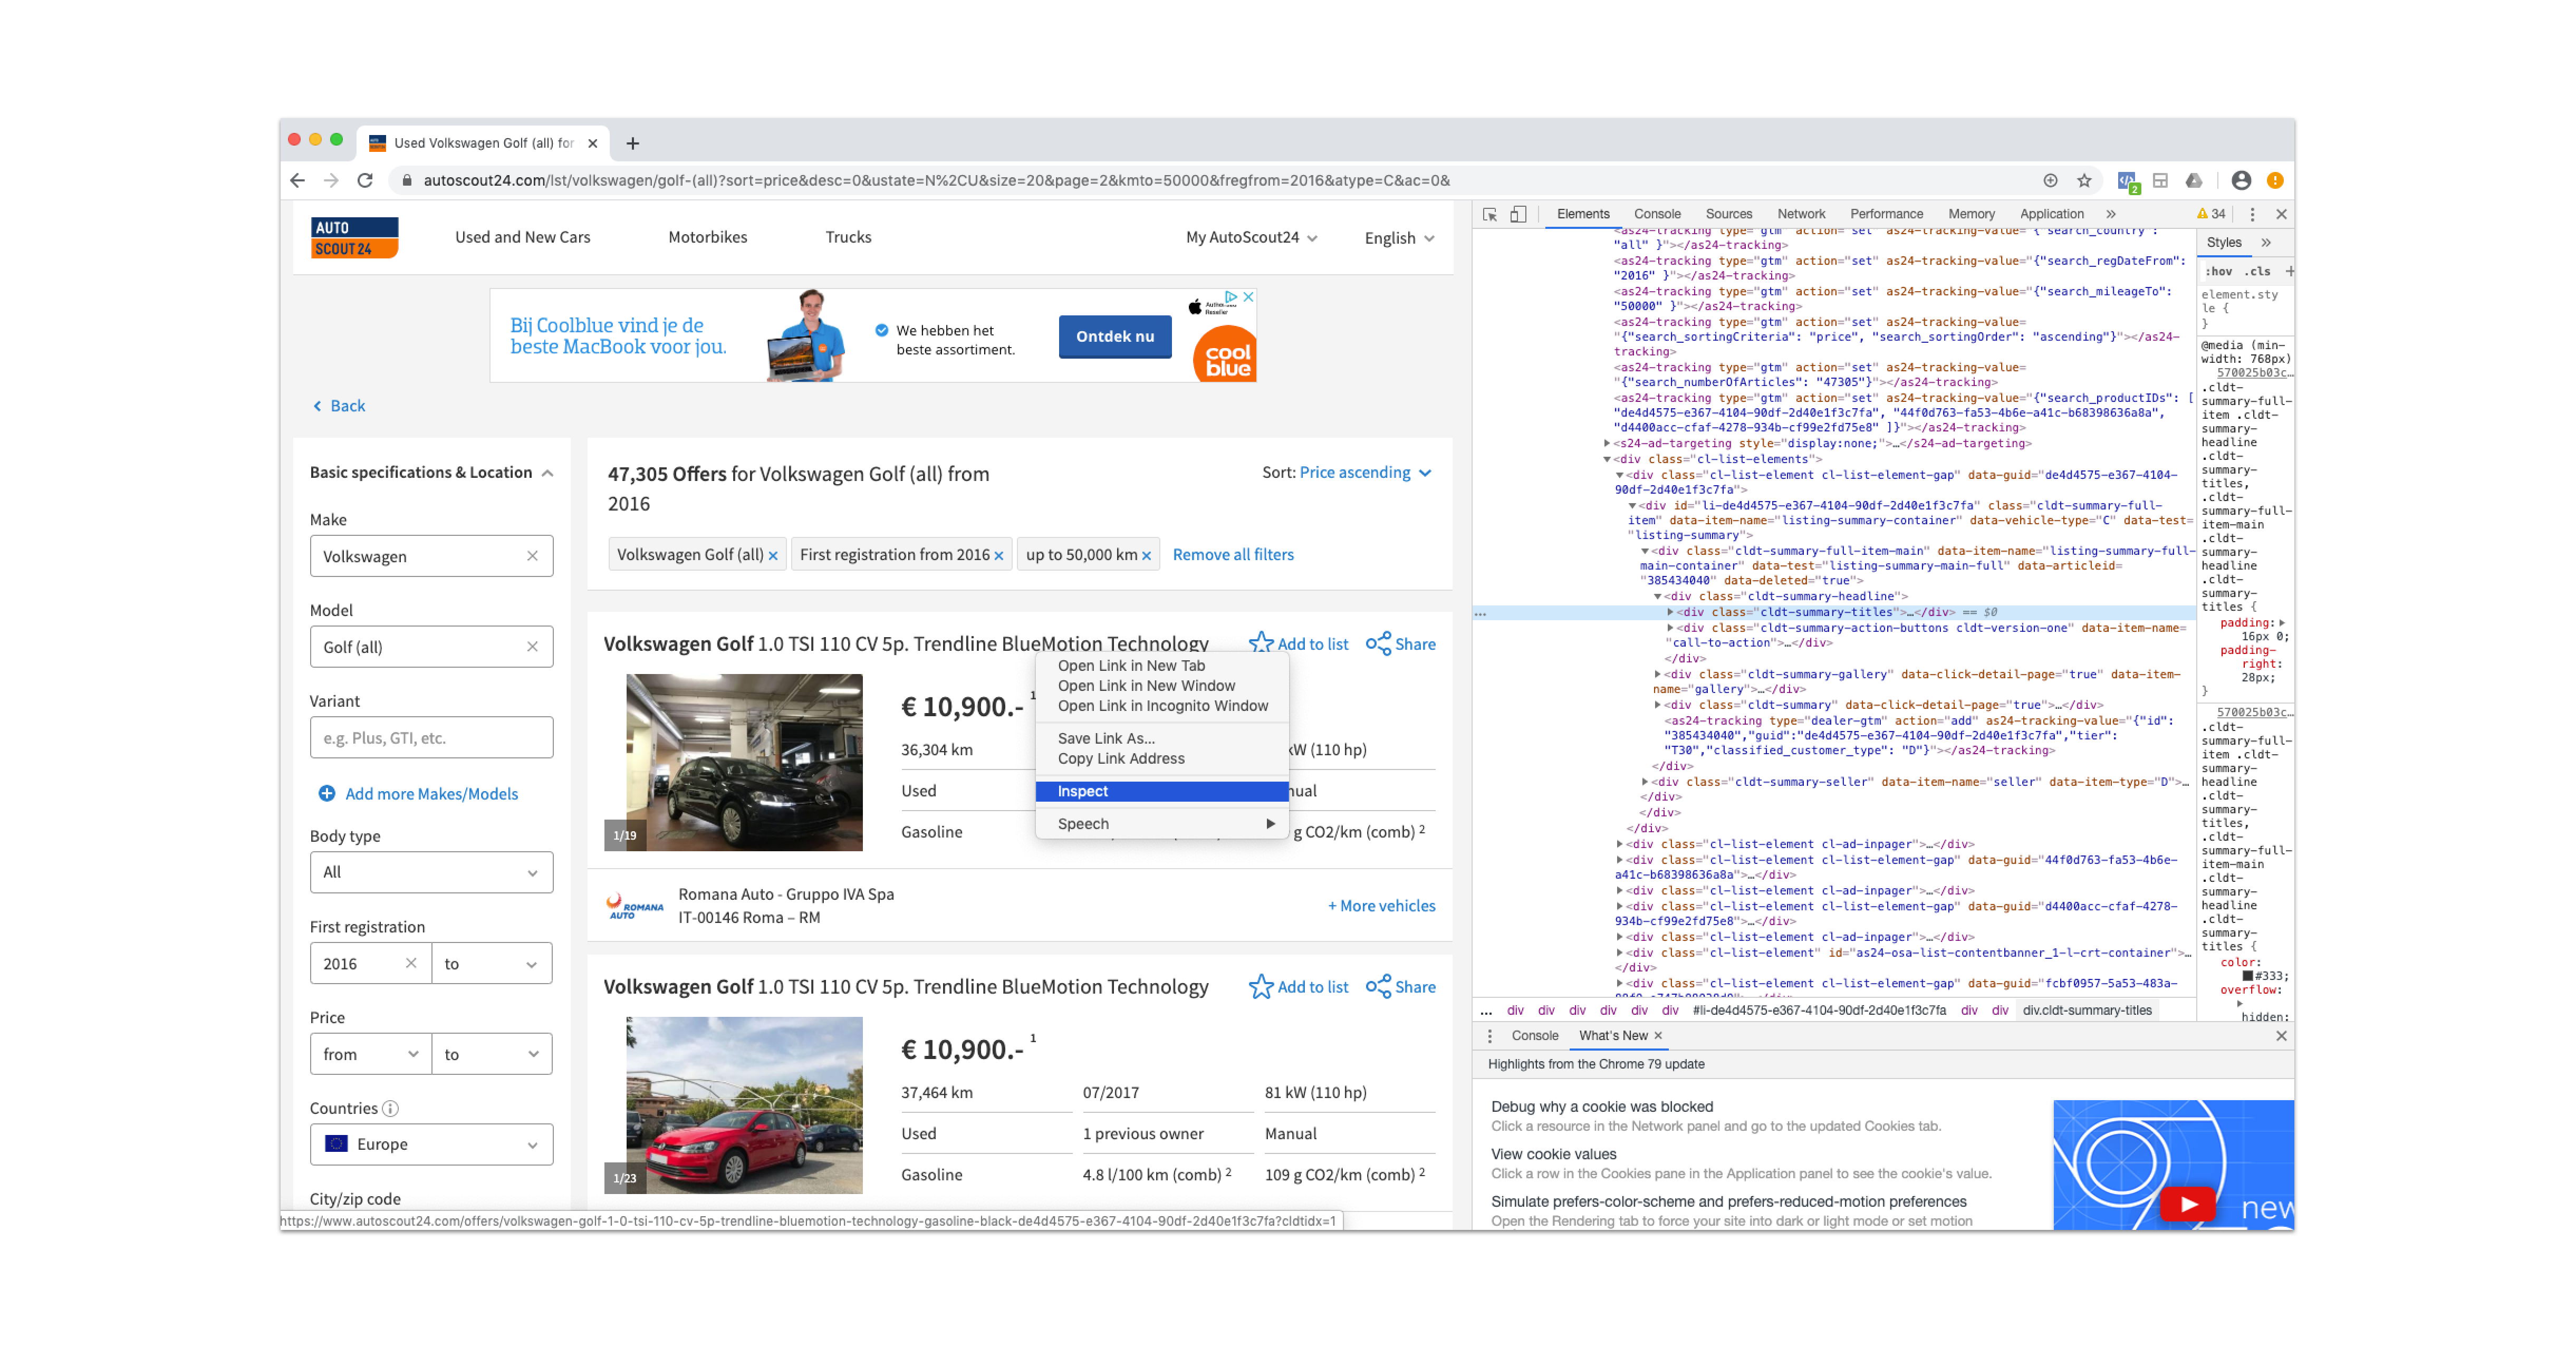
Task: Open the DevTools Application tab
Action: 2051,214
